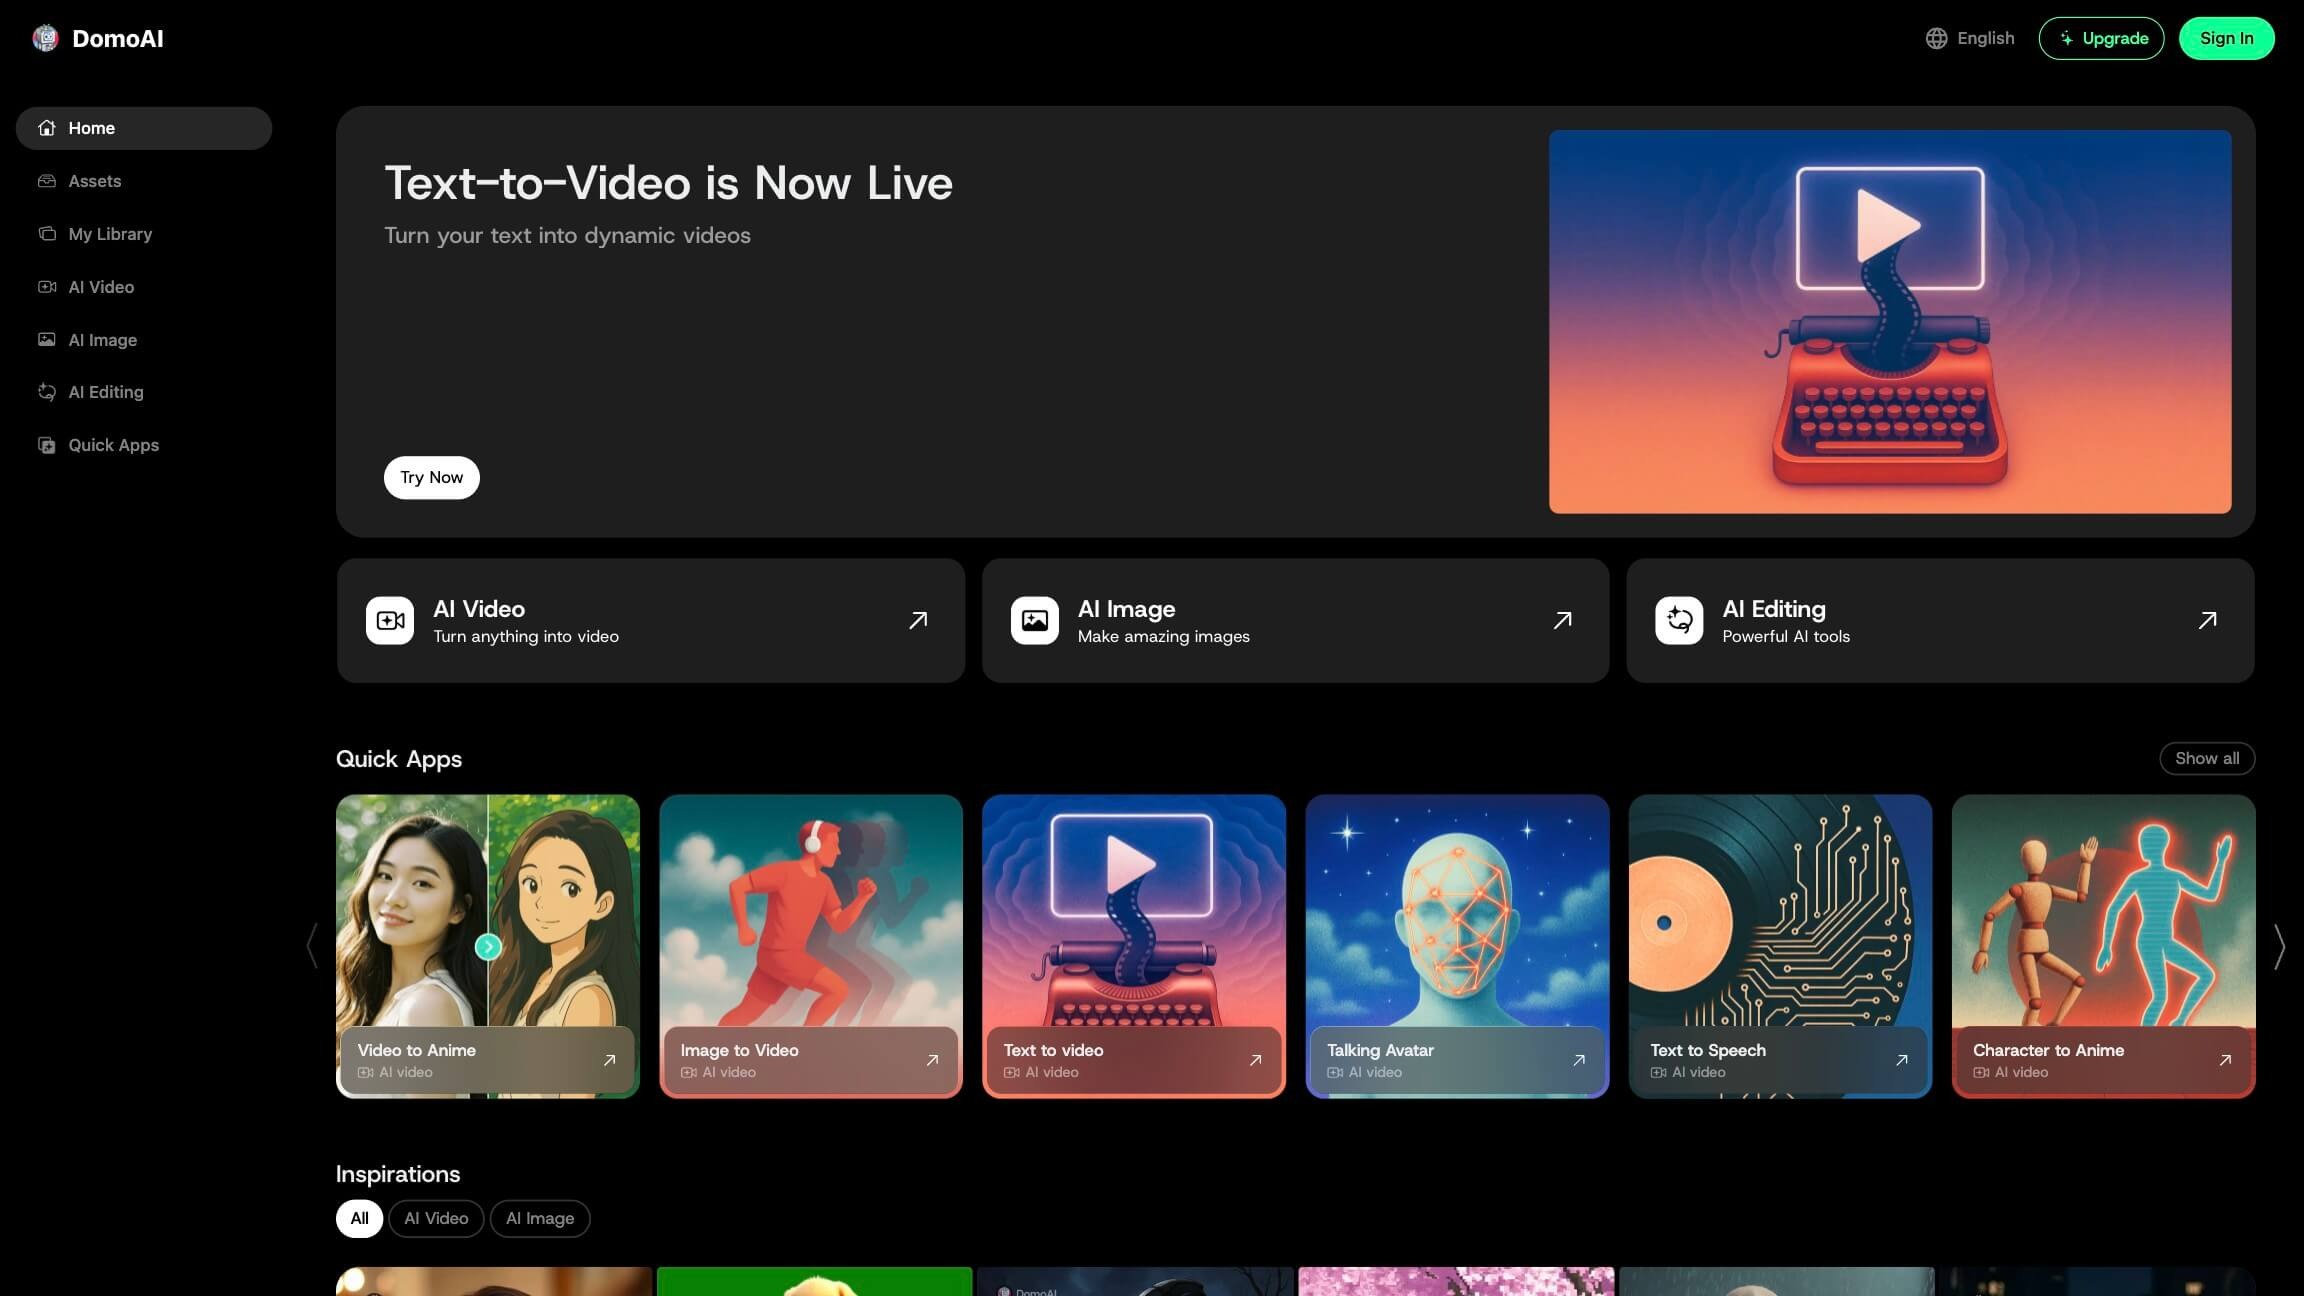Screen dimensions: 2304x1296
Task: Click the AI Editing icon in sidebar
Action: [x=47, y=392]
